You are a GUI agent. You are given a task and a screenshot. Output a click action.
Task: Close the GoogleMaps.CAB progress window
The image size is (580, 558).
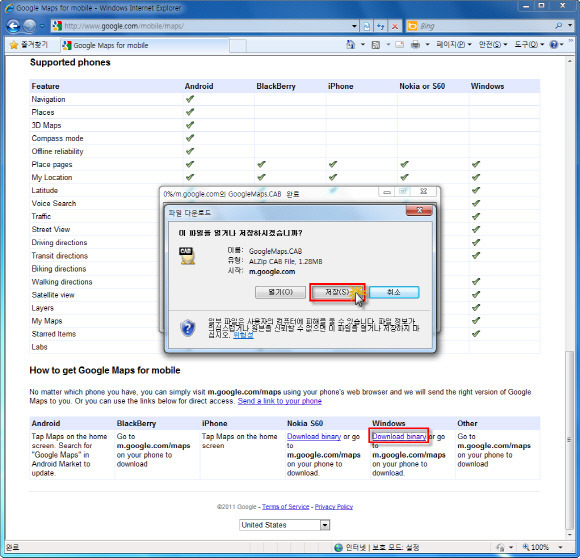pyautogui.click(x=424, y=192)
